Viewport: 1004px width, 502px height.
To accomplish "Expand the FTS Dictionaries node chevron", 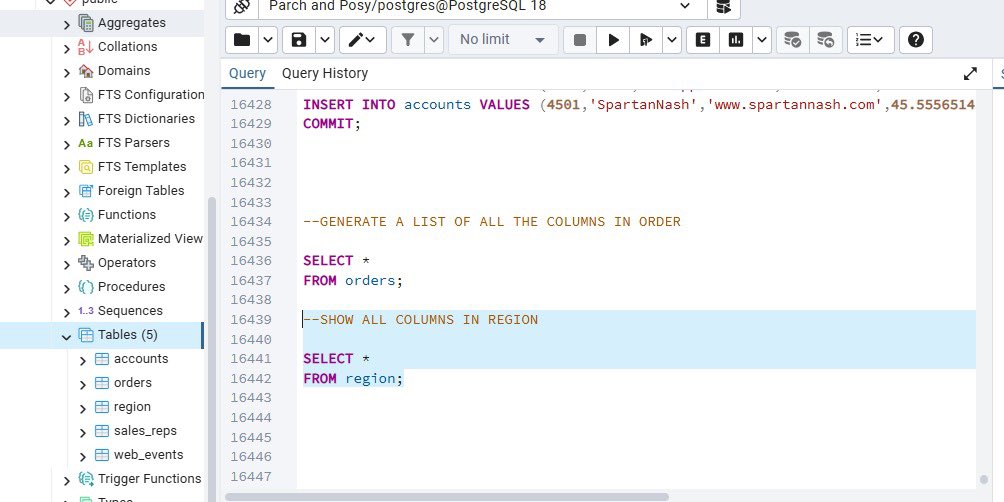I will click(67, 120).
